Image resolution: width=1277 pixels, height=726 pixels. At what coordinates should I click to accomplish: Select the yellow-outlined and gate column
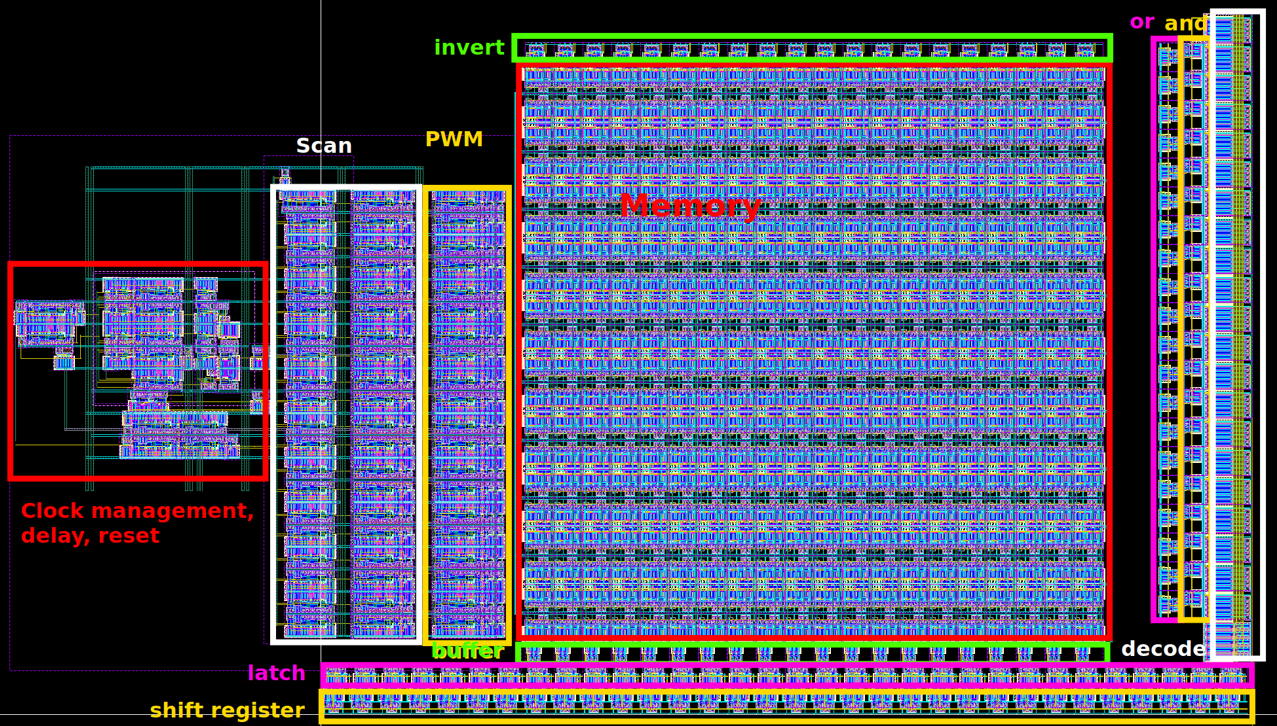coord(1192,330)
